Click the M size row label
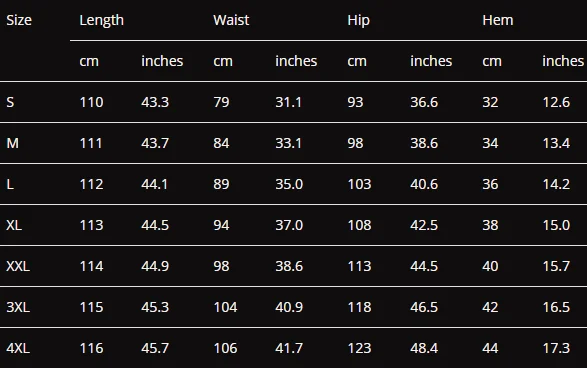587x368 pixels. pyautogui.click(x=12, y=143)
